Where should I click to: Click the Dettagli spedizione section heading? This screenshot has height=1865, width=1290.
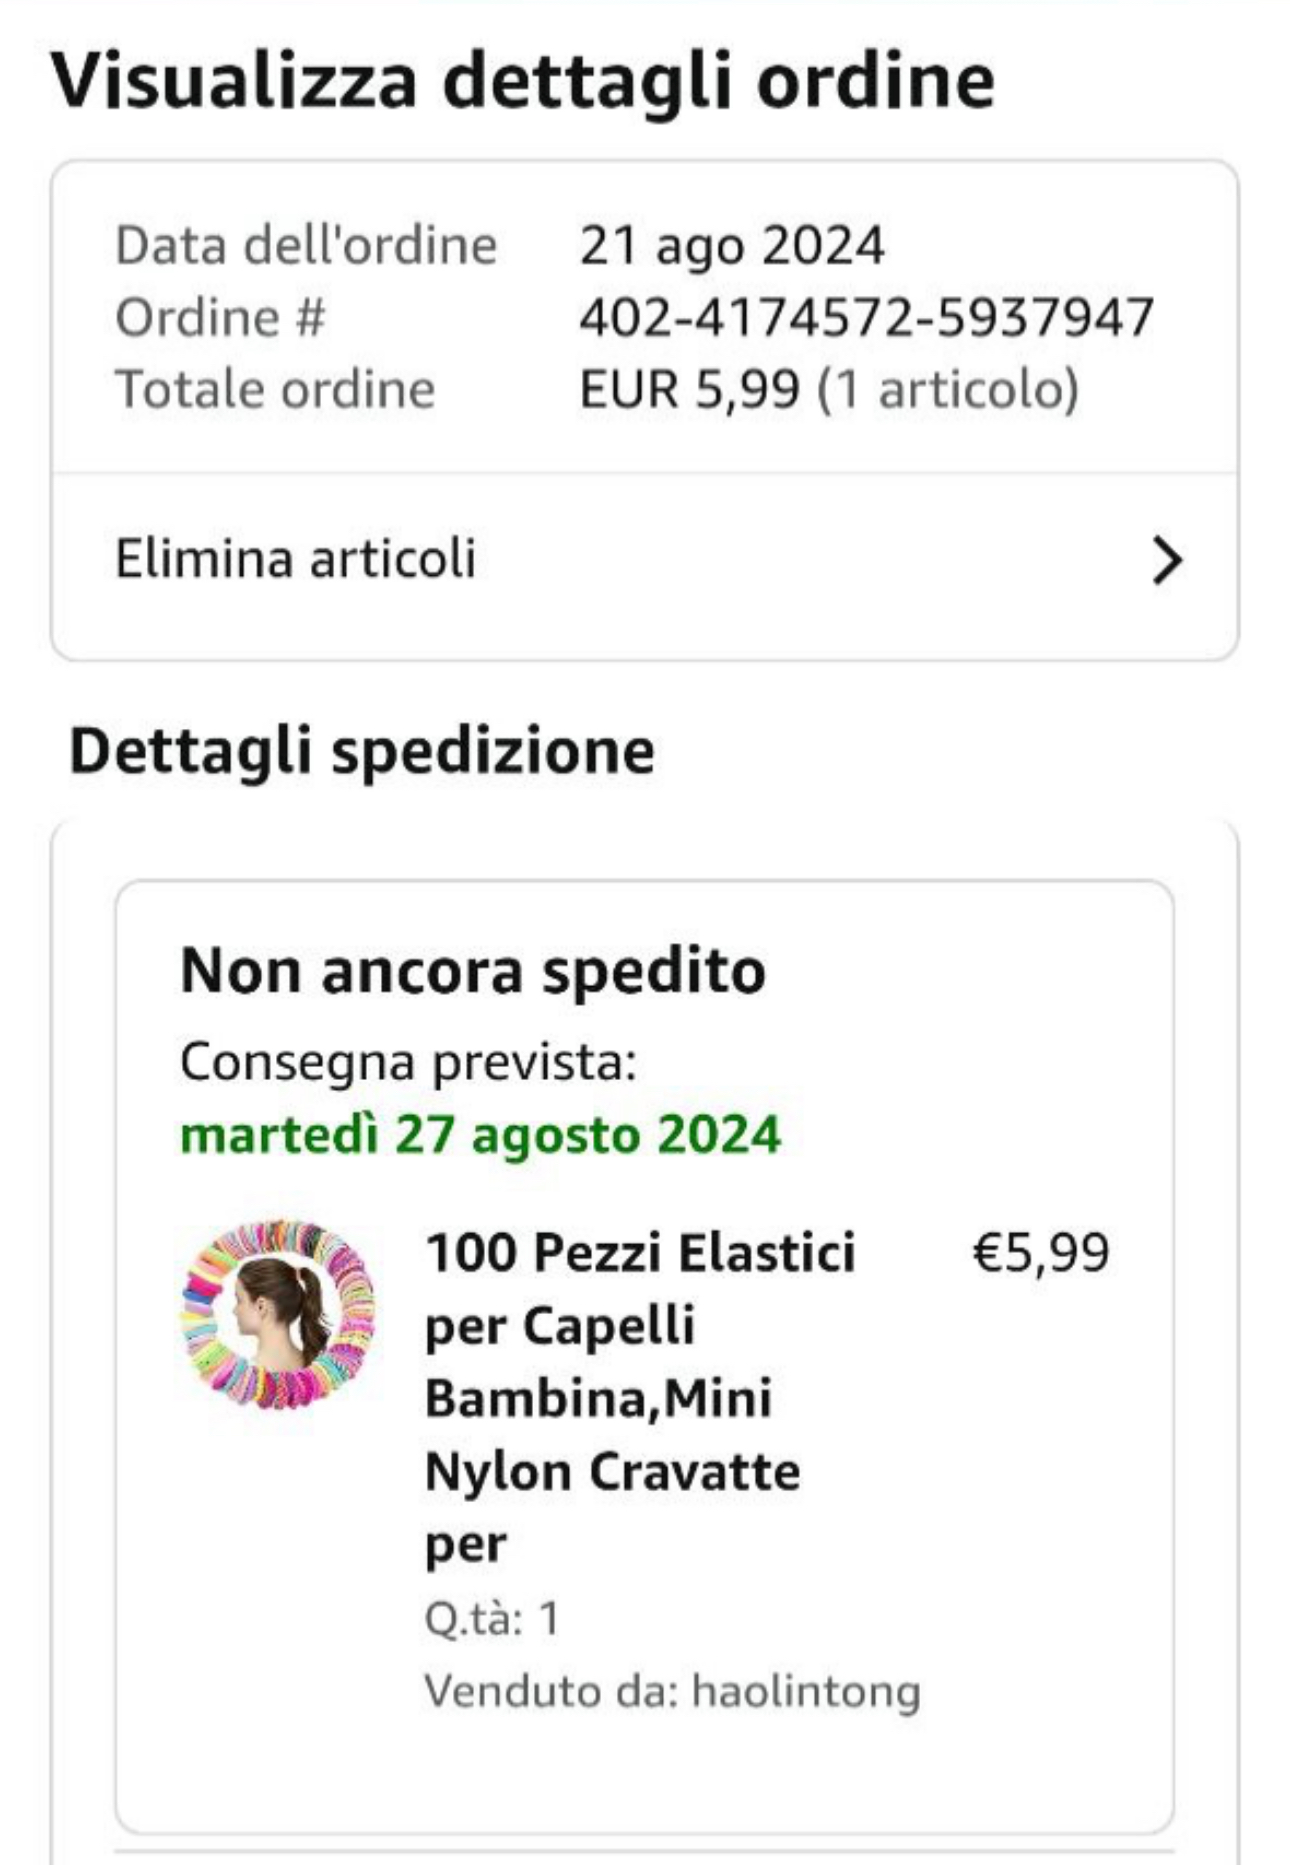pyautogui.click(x=362, y=751)
